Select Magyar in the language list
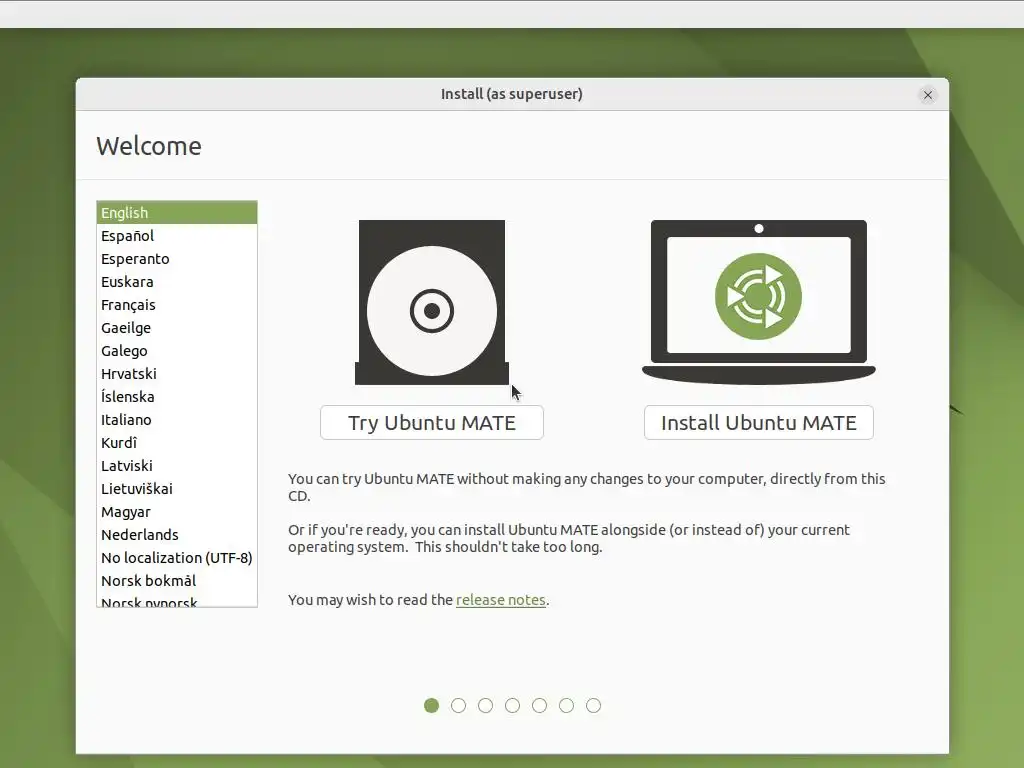Image resolution: width=1024 pixels, height=768 pixels. [177, 511]
